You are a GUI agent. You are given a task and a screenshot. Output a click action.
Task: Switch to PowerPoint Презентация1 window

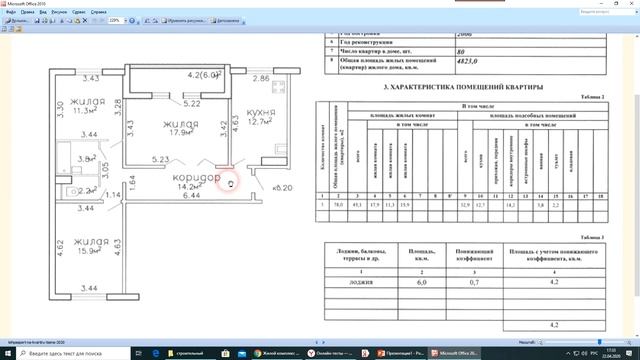(x=400, y=353)
